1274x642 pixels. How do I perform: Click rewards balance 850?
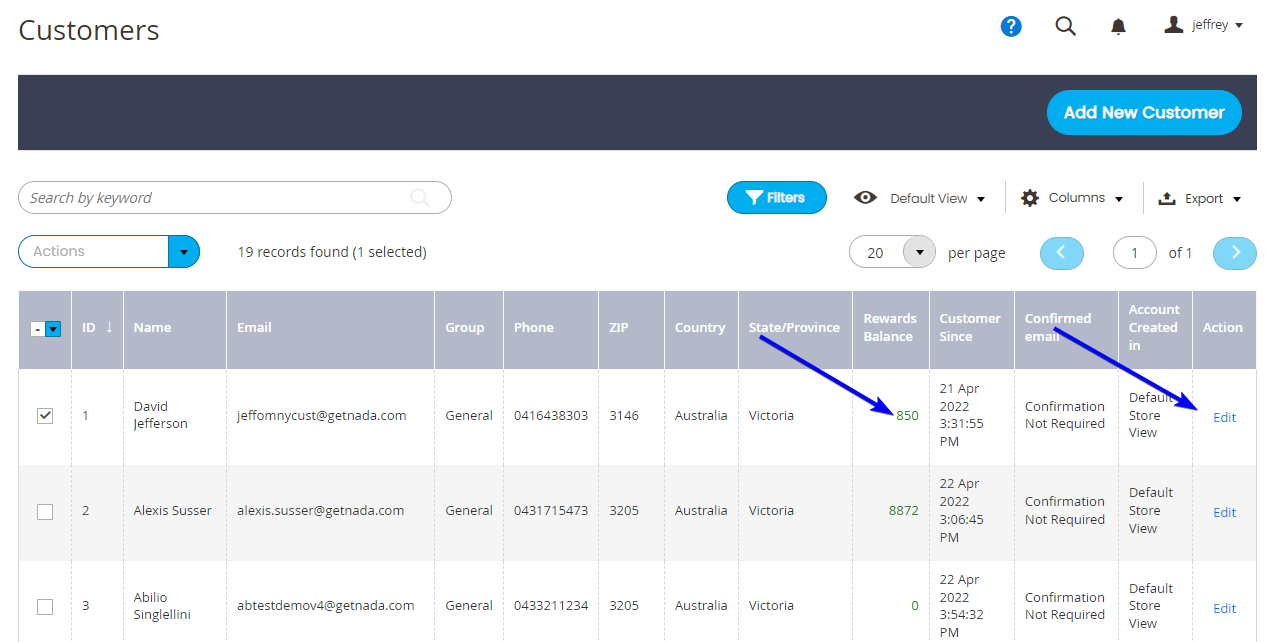pyautogui.click(x=907, y=415)
